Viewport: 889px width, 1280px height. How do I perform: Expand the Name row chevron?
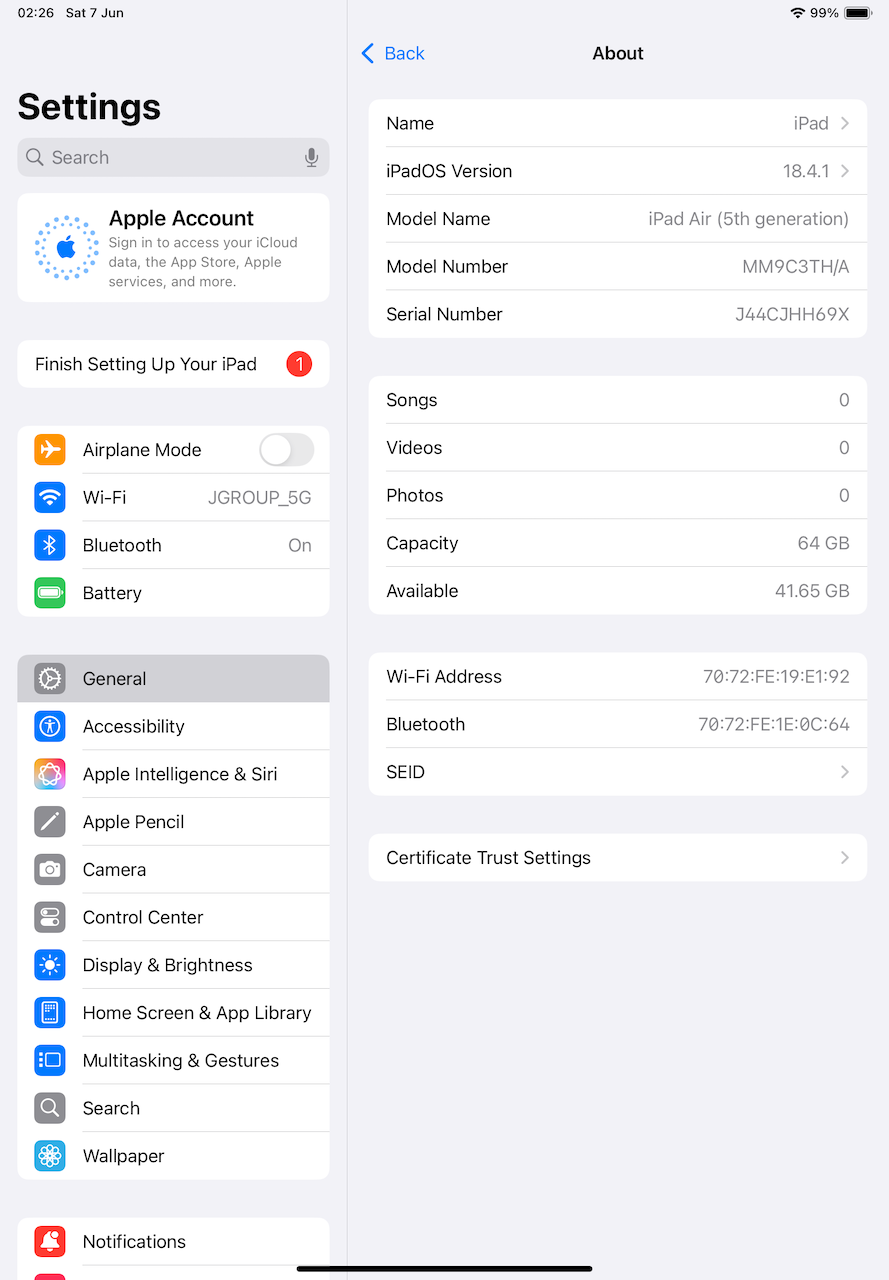[x=845, y=123]
